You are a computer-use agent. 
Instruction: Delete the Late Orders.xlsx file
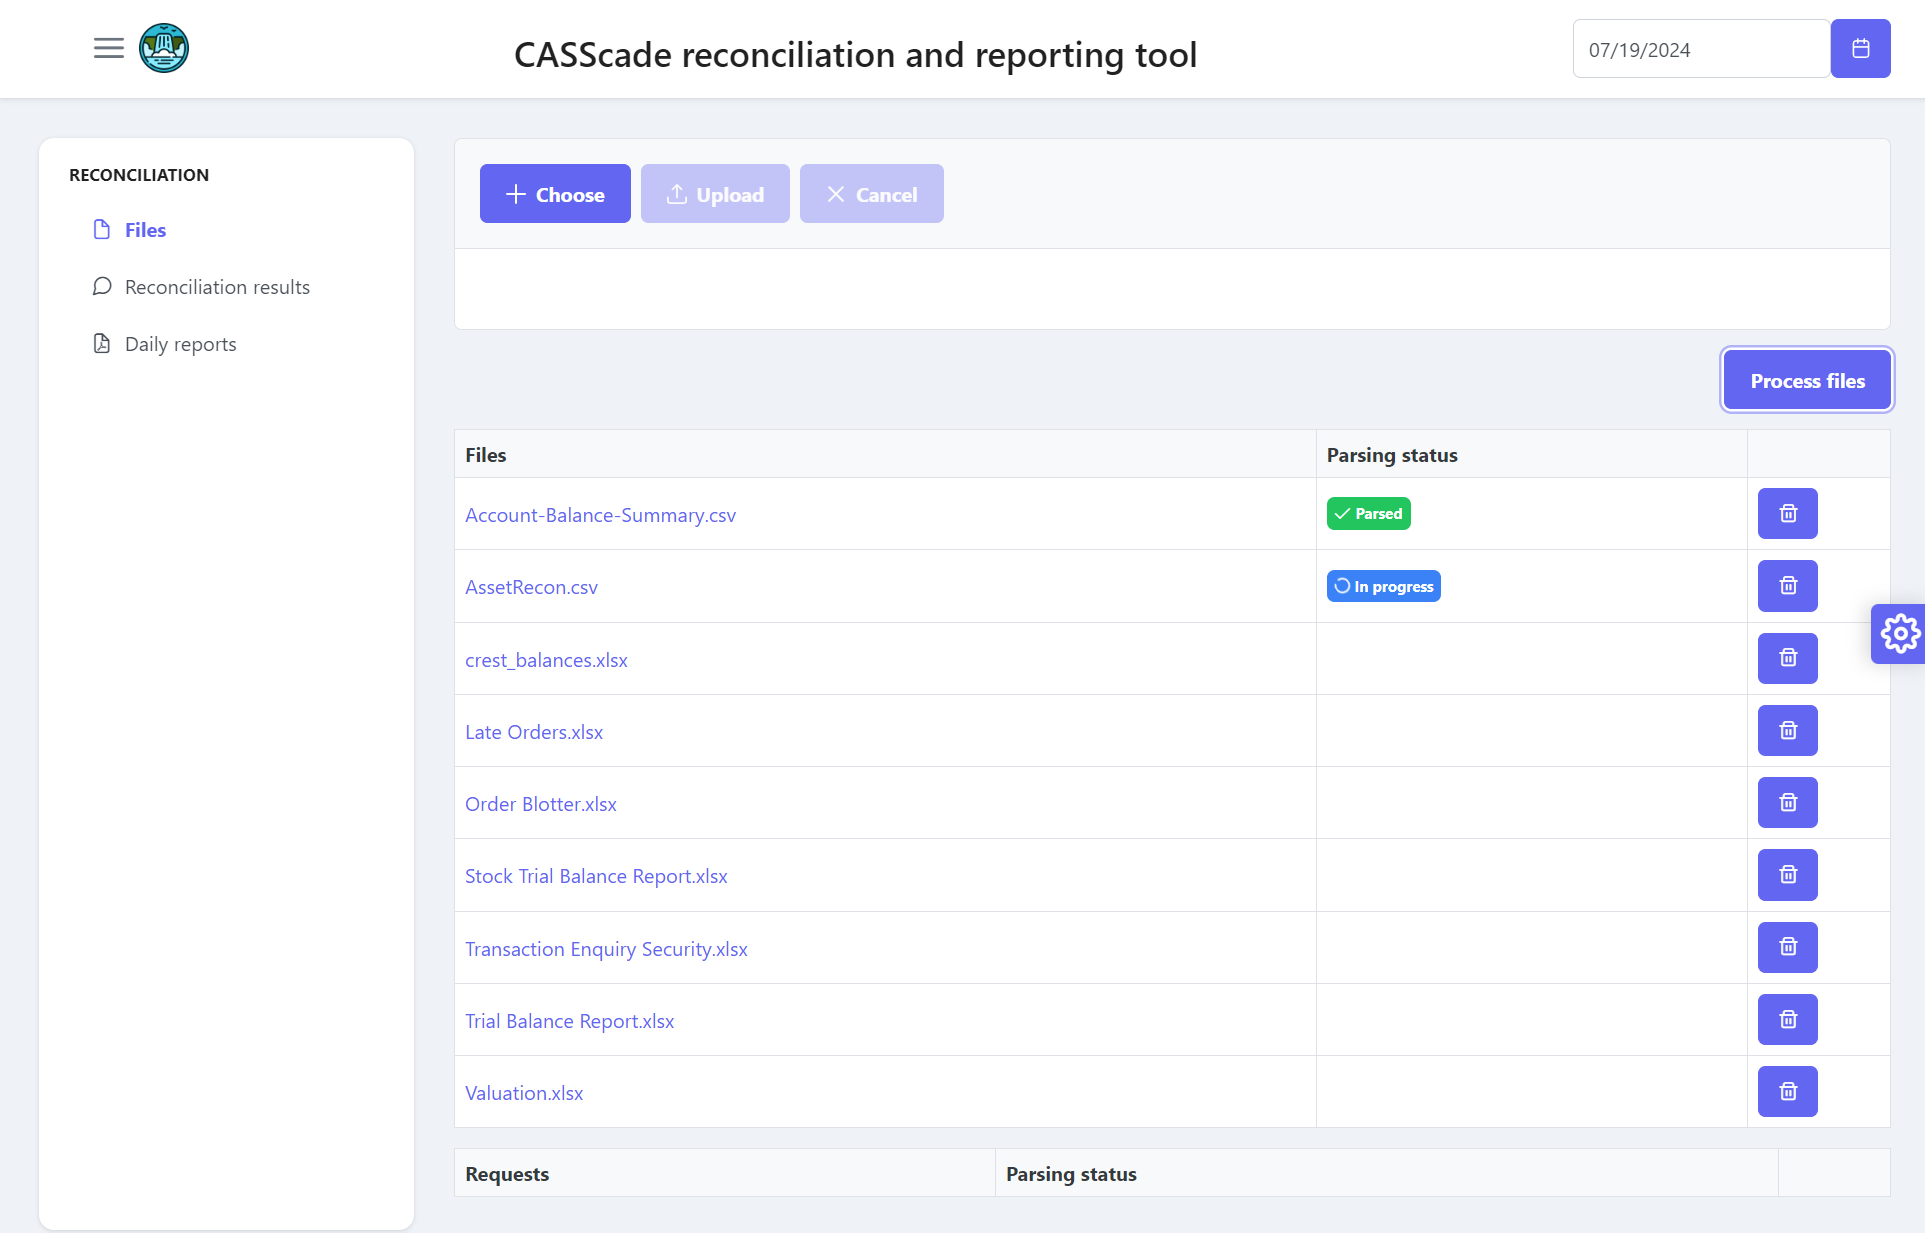coord(1787,731)
